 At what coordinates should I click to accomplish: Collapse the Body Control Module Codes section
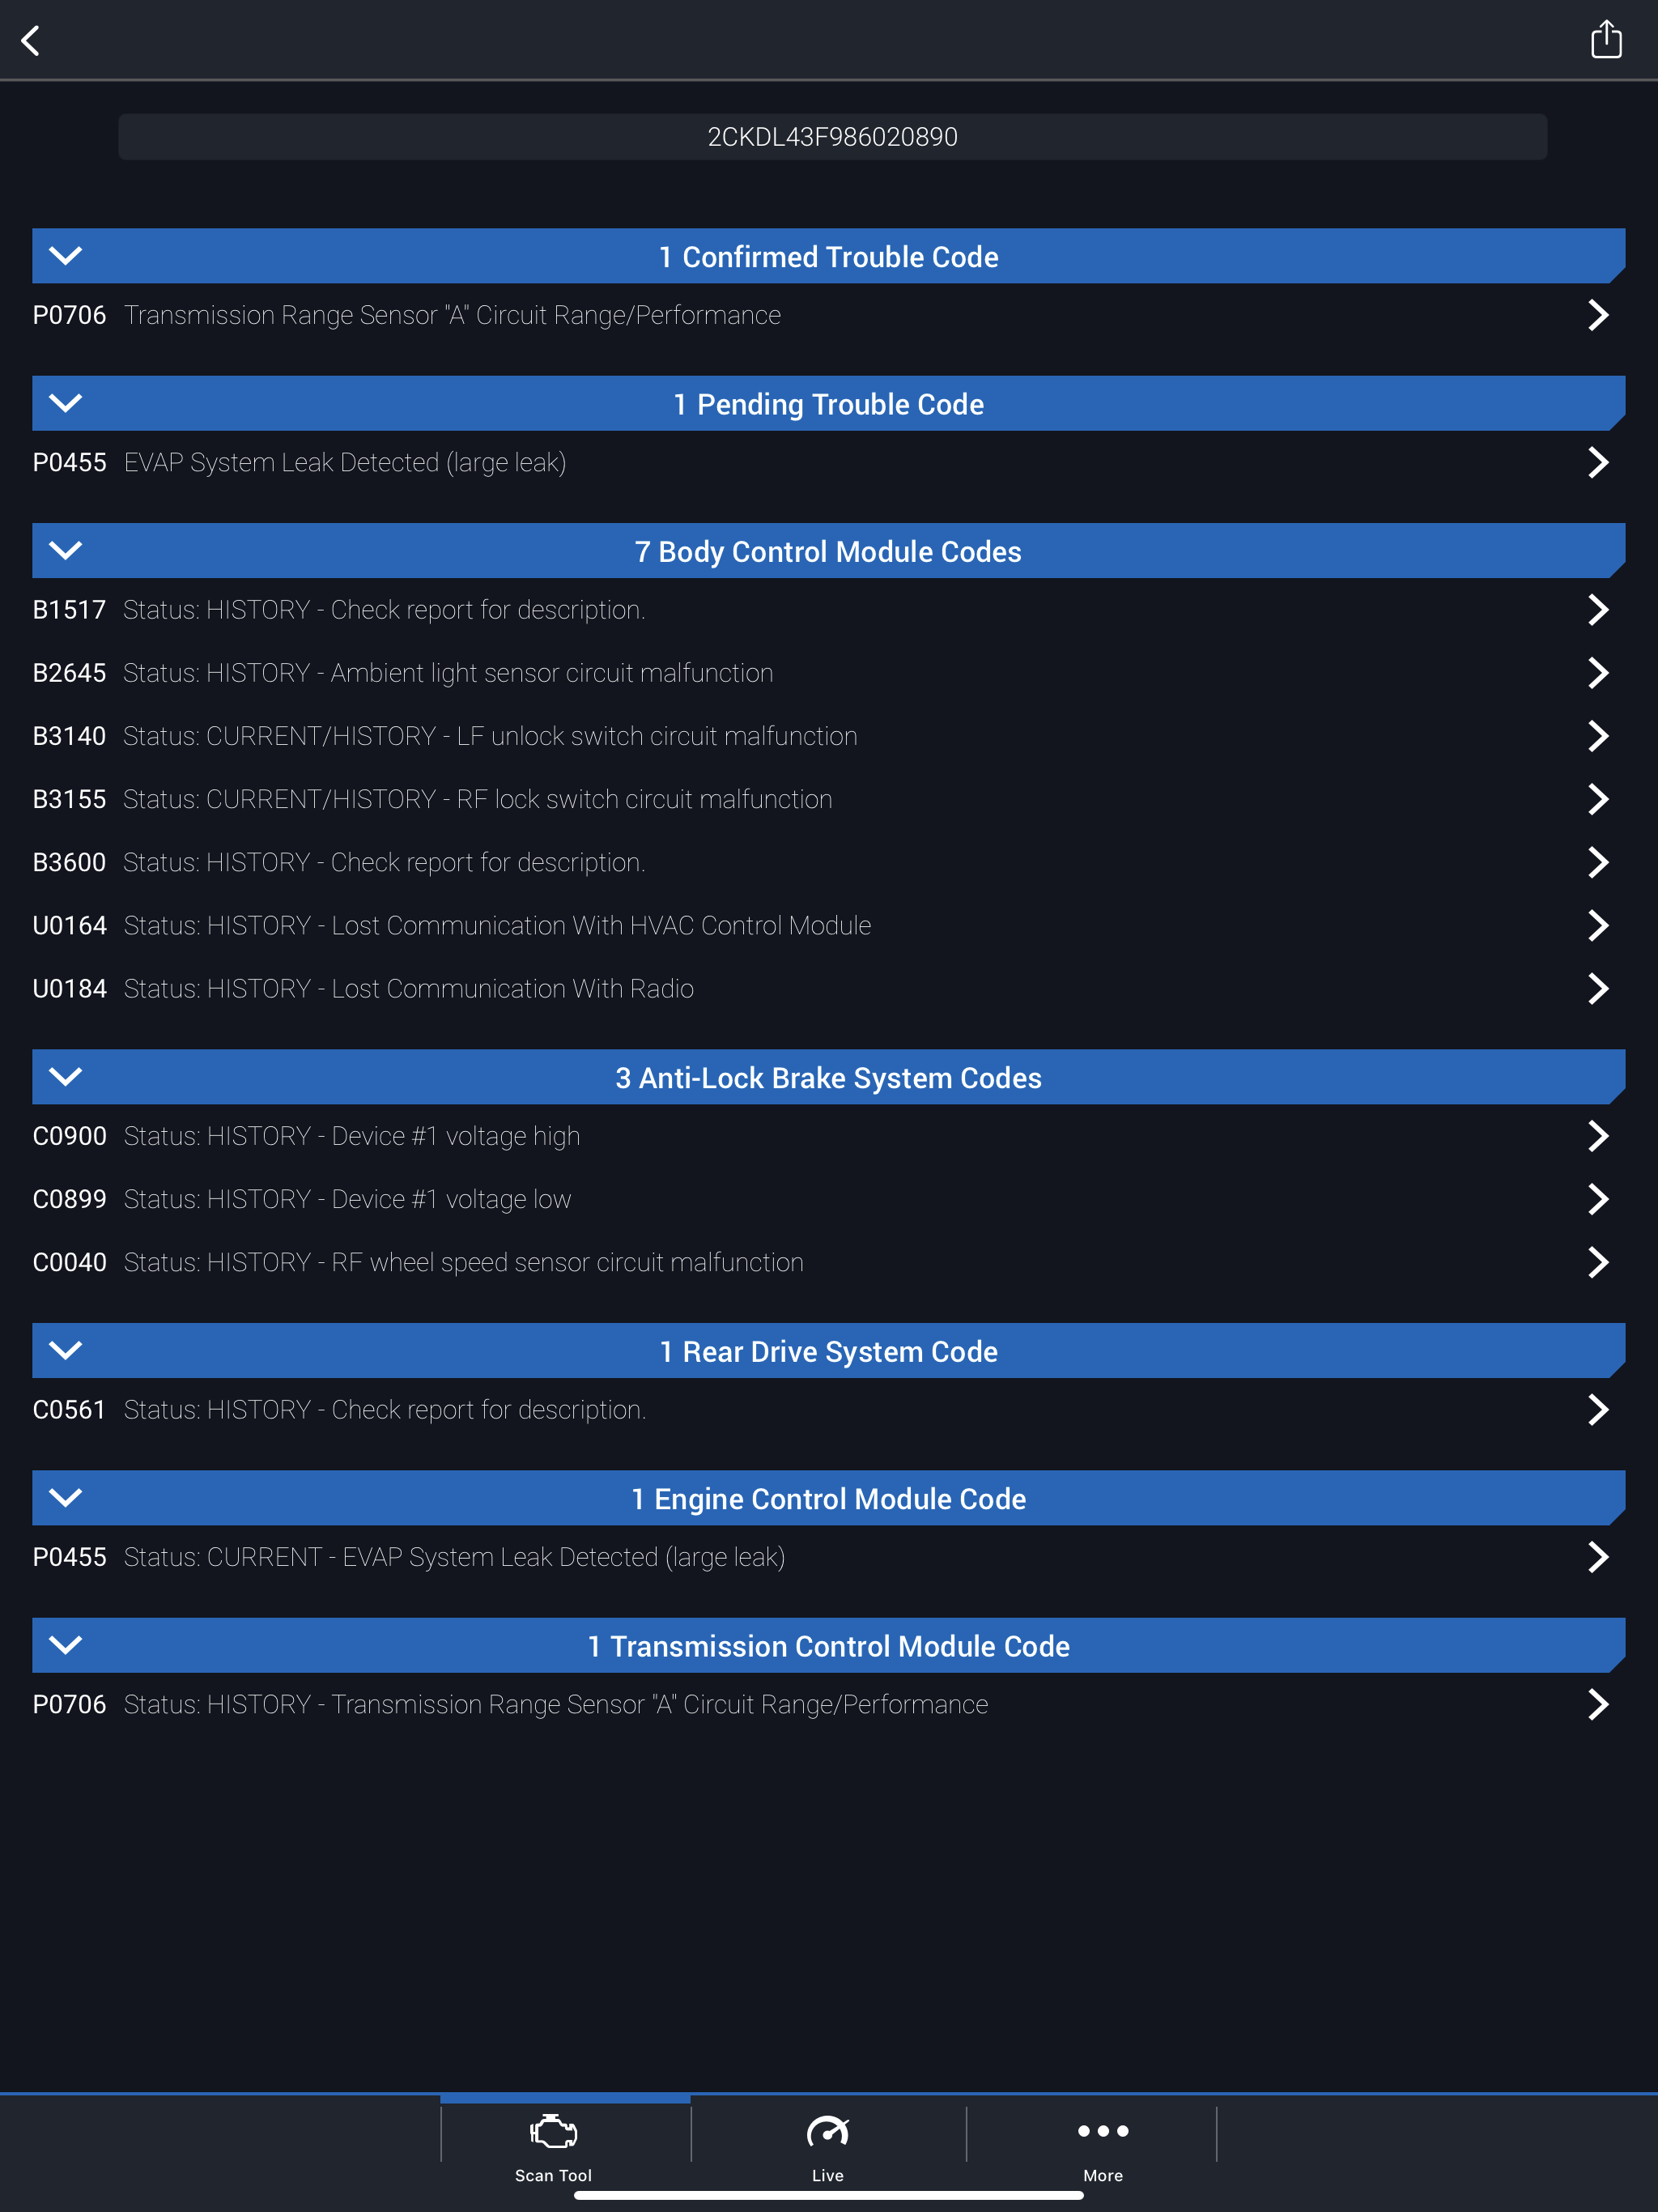[x=66, y=551]
